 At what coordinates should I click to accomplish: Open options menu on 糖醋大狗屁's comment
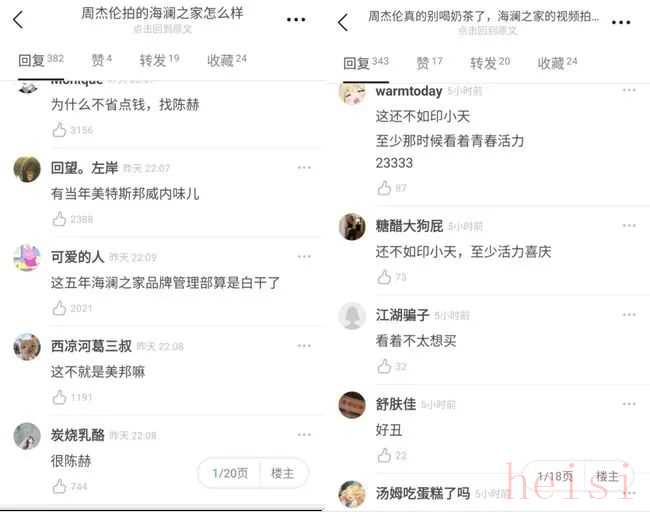coord(629,226)
